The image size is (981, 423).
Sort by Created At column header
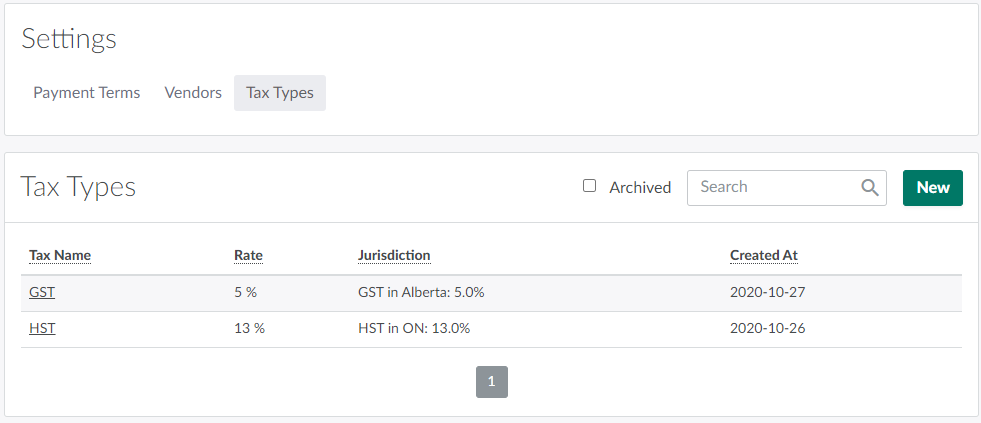(764, 255)
